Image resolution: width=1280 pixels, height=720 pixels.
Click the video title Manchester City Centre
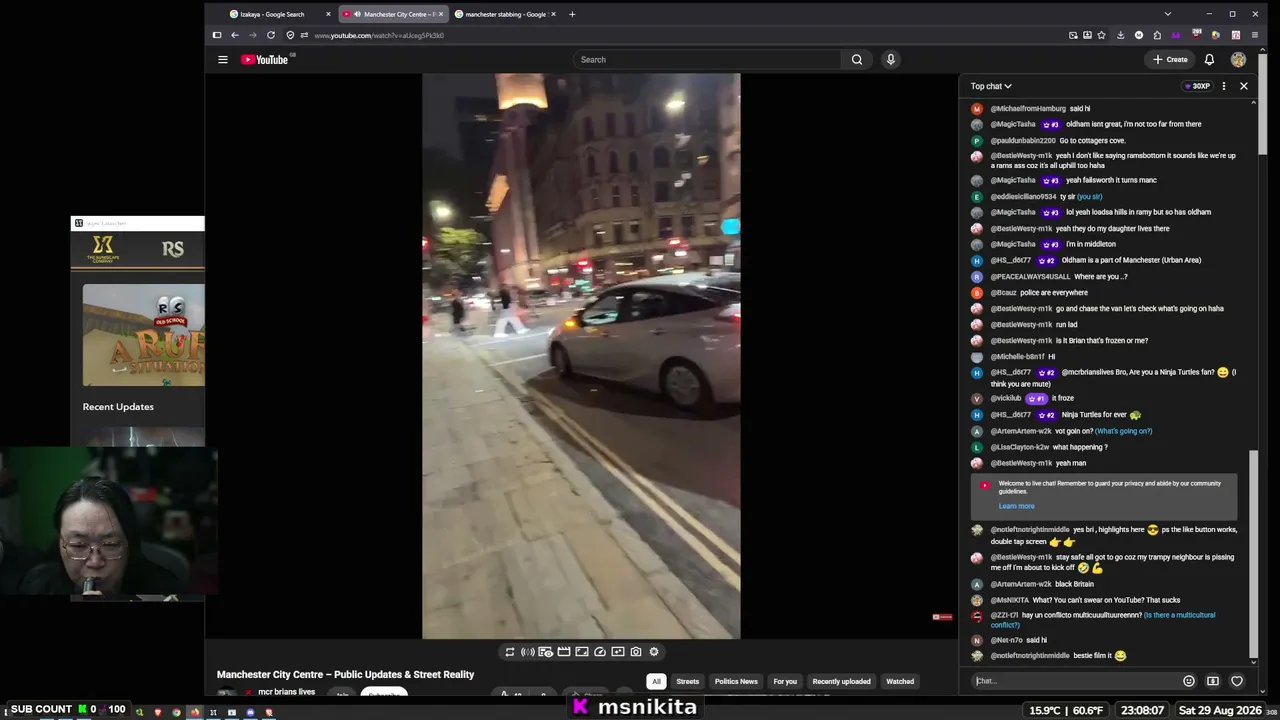click(346, 675)
